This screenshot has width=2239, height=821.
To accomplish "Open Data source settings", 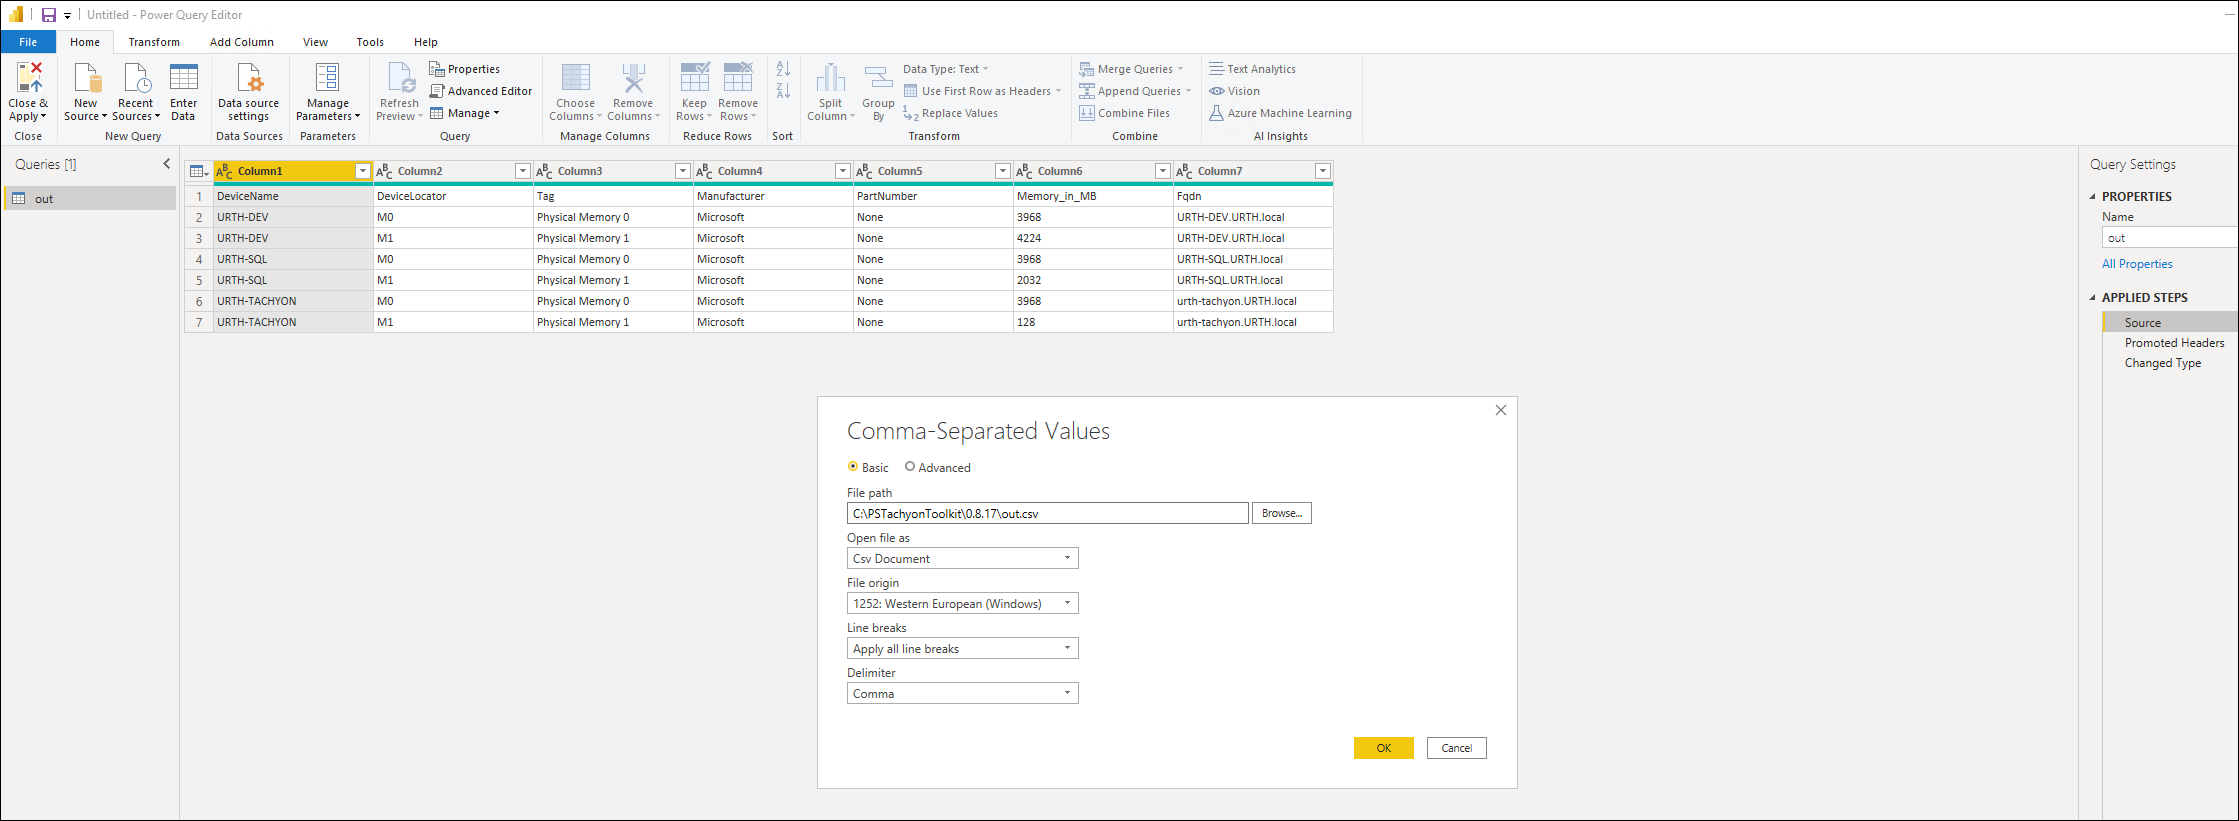I will point(249,78).
